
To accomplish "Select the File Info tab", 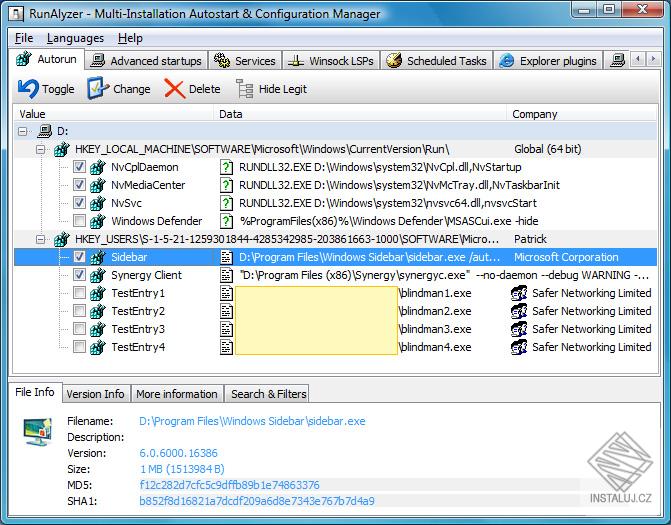I will pos(35,392).
